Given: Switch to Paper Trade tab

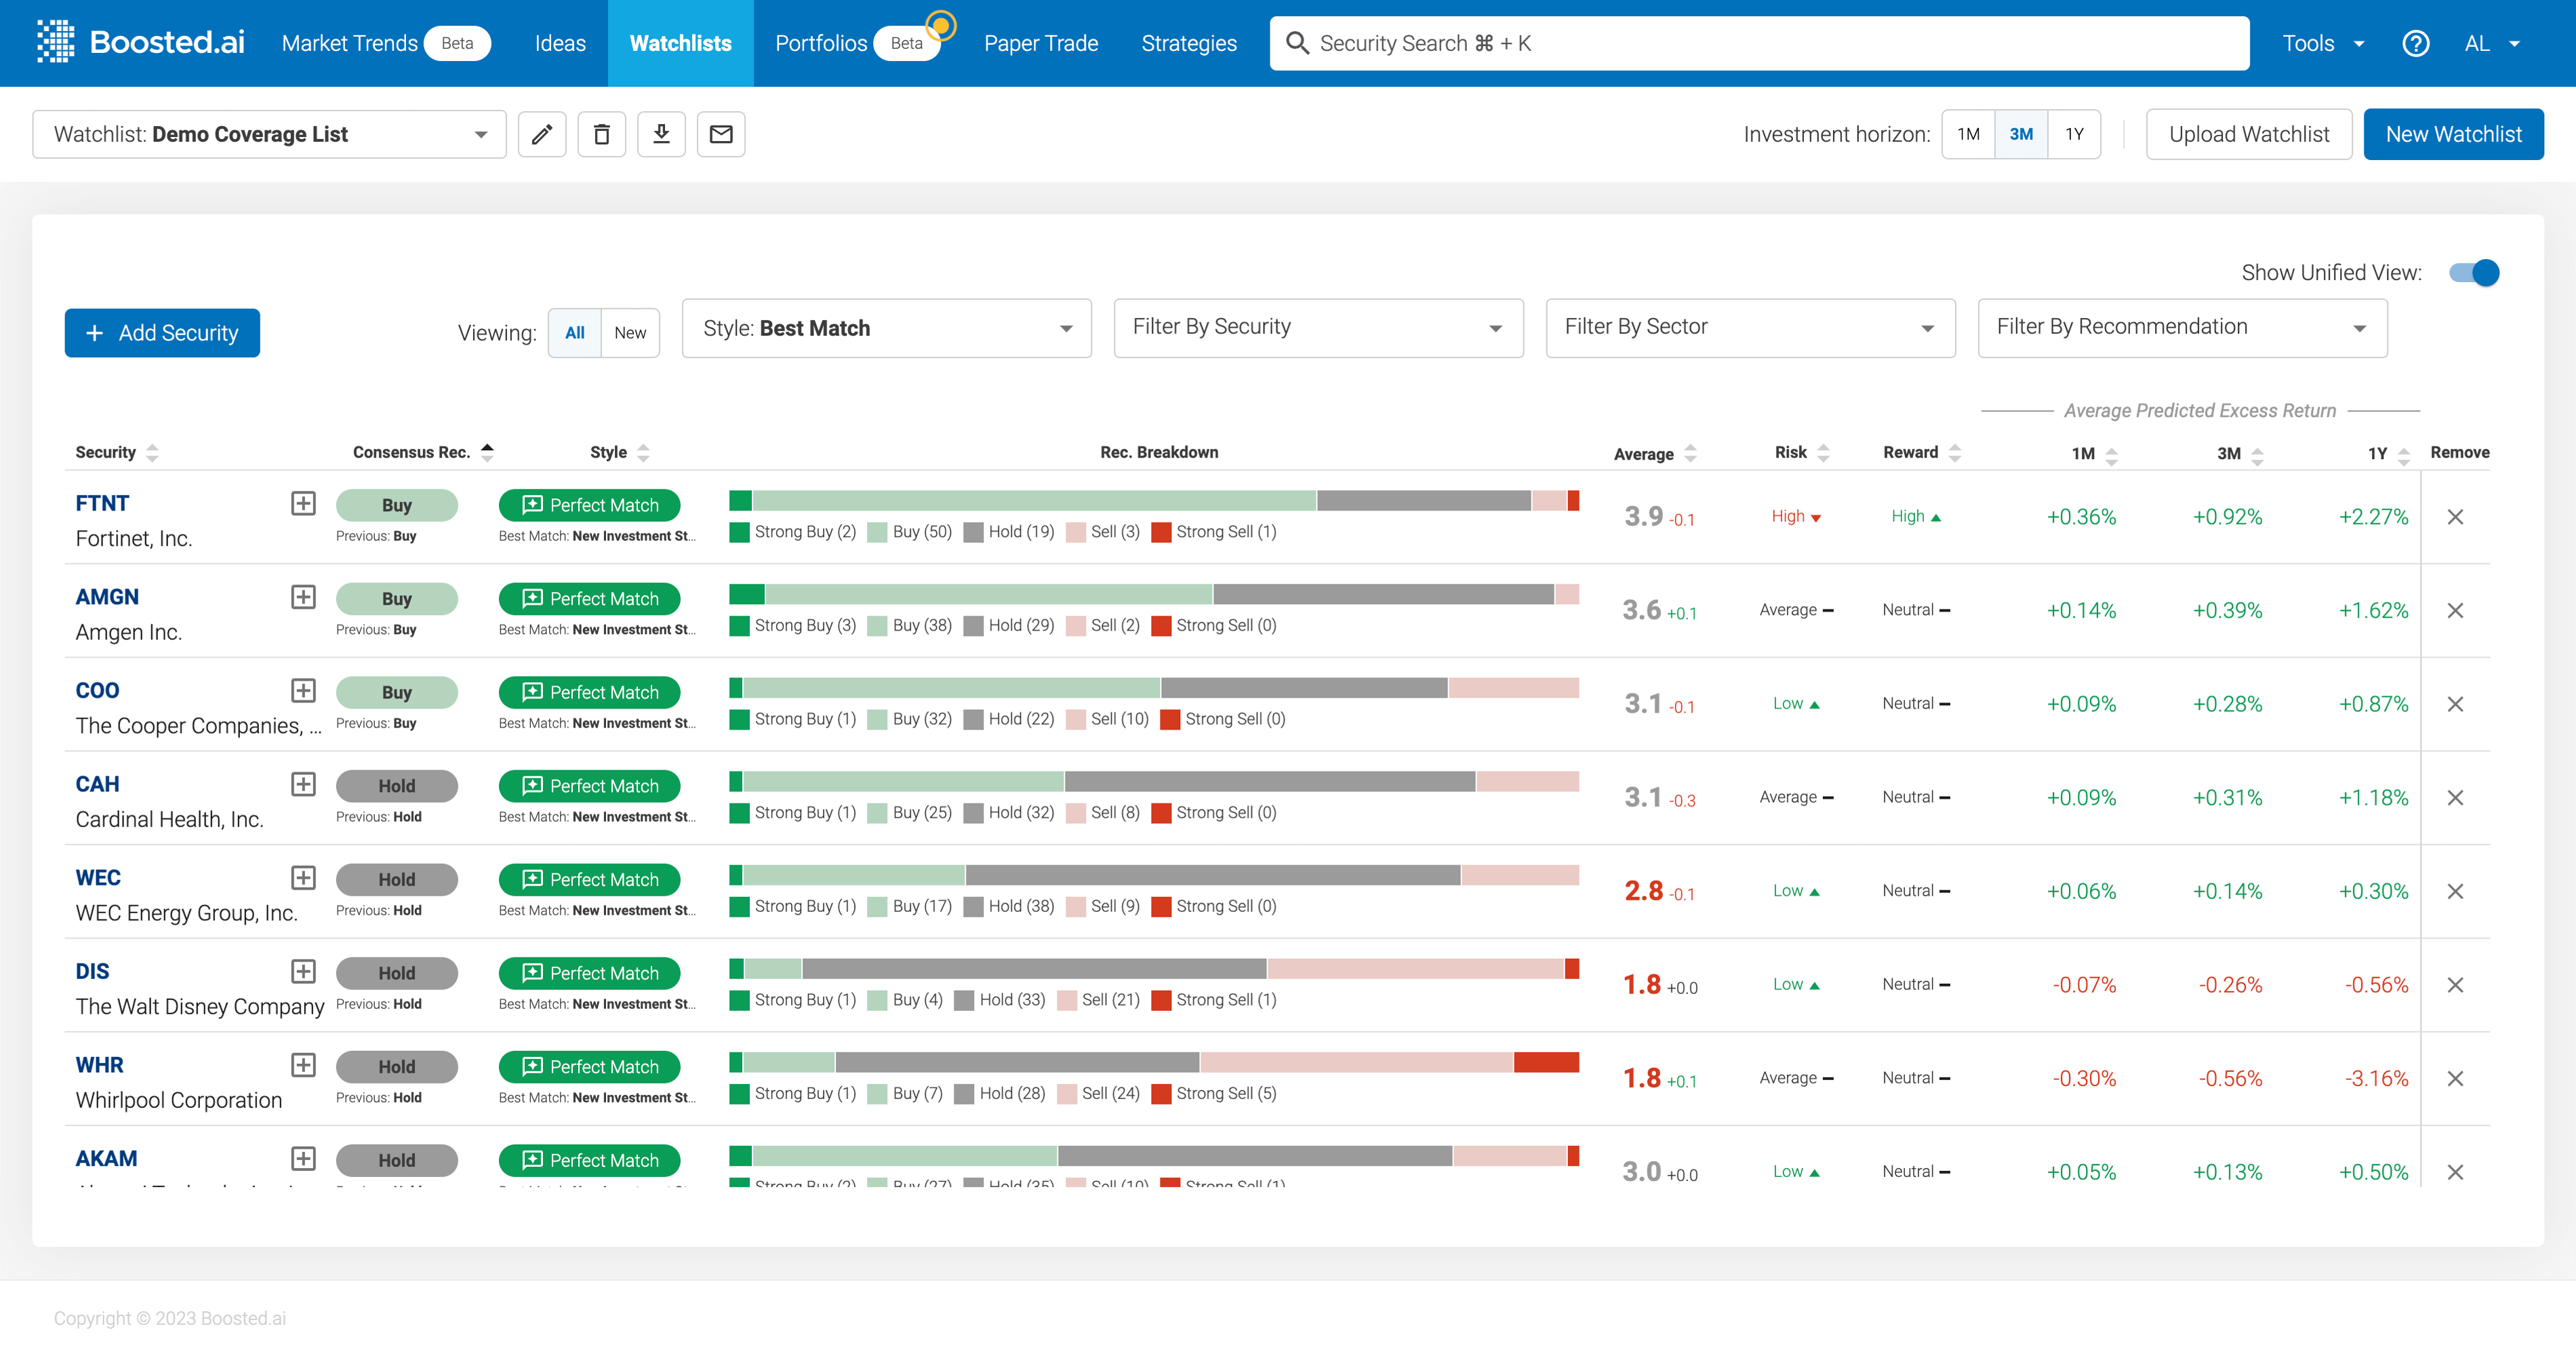Looking at the screenshot, I should pos(1040,43).
